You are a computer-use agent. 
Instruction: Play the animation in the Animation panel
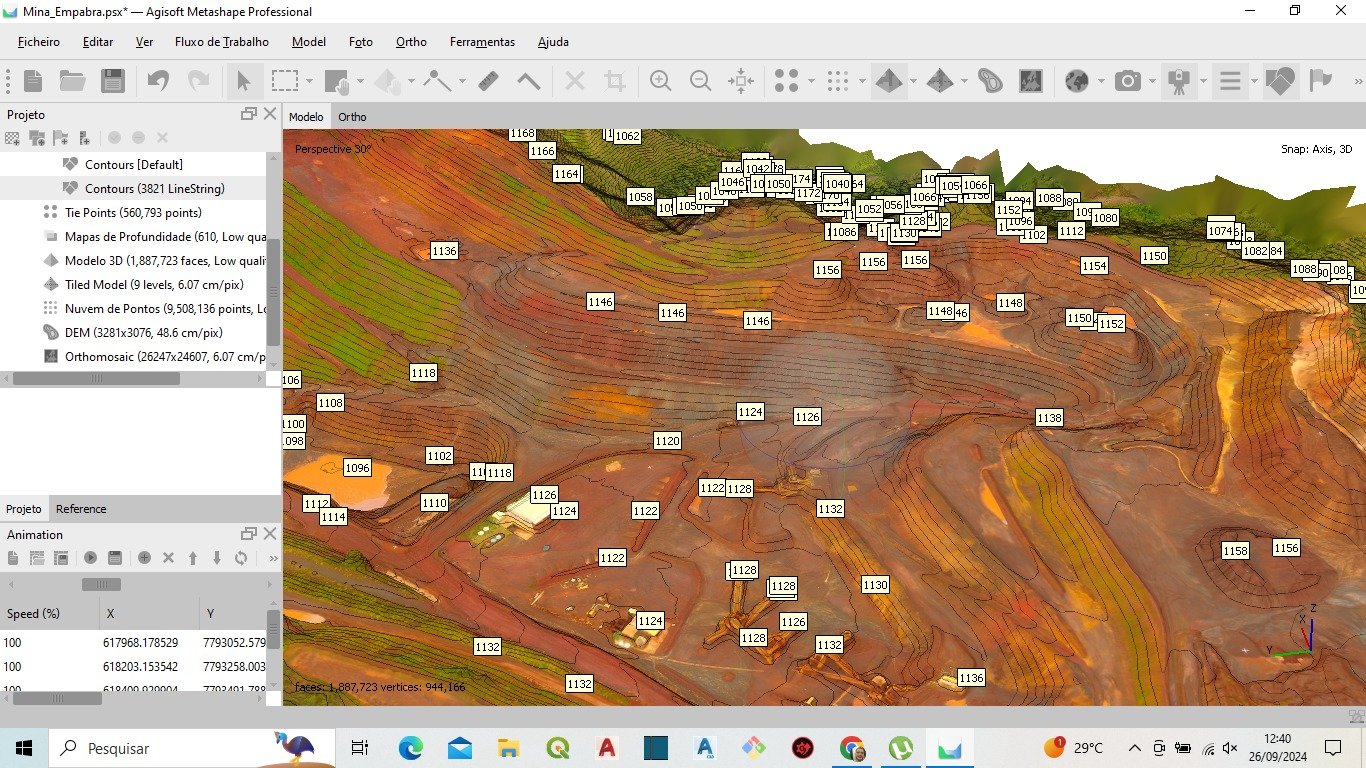coord(89,558)
